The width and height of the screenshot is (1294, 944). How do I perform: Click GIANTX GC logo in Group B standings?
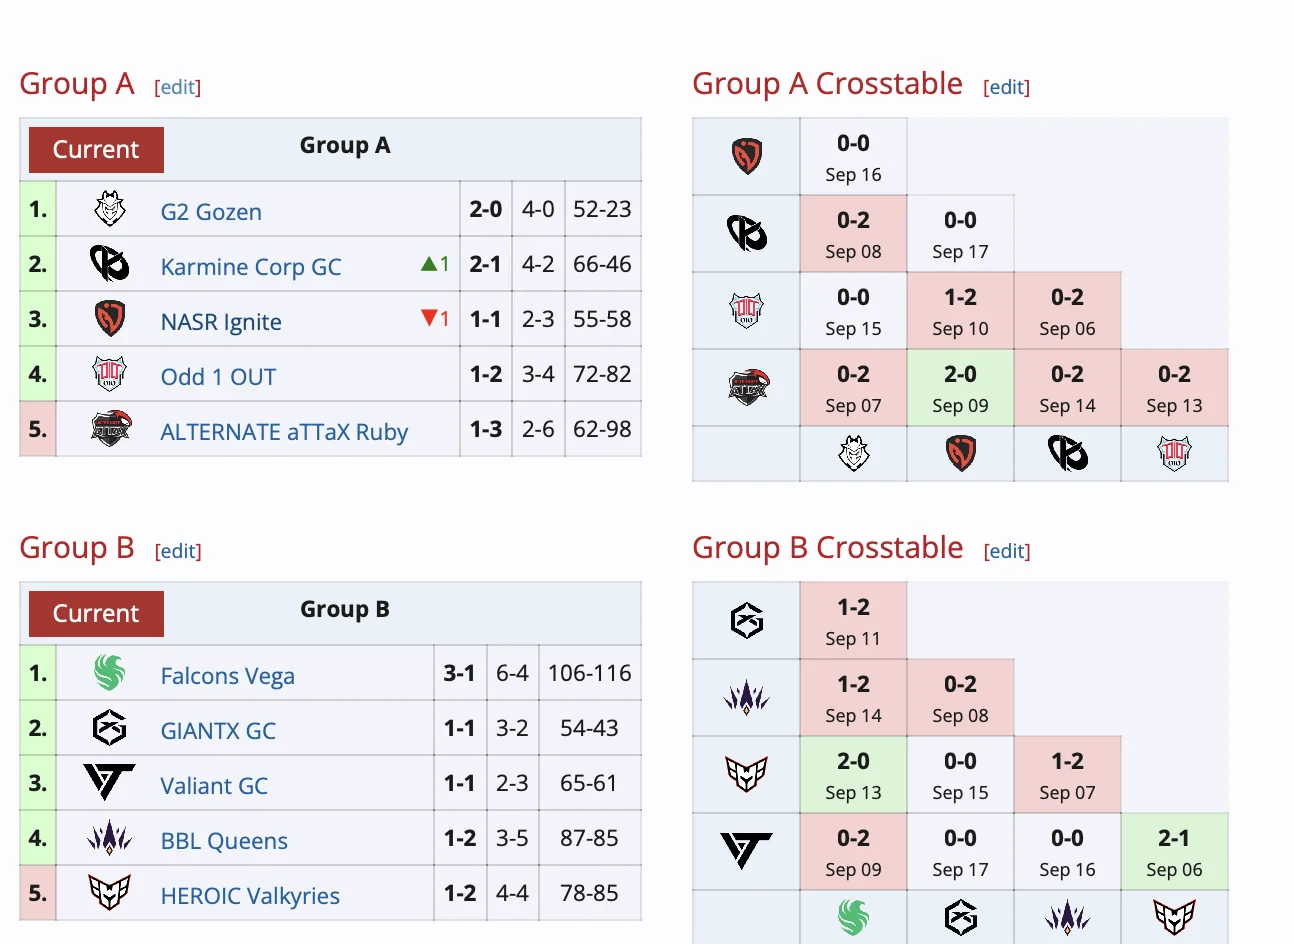[x=109, y=728]
